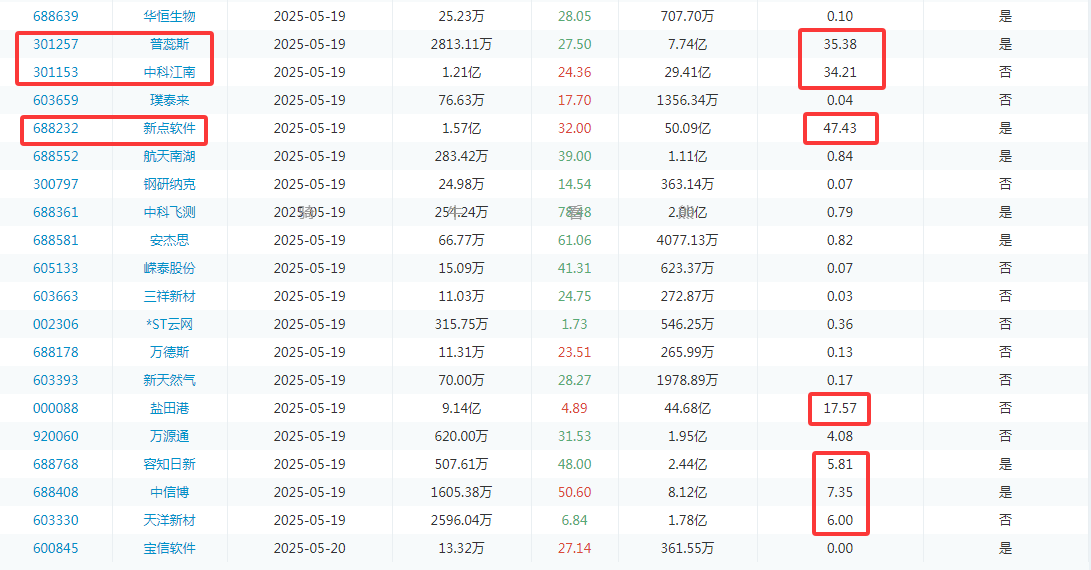Open stock code 688581
Viewport: 1091px width, 570px height.
tap(56, 240)
